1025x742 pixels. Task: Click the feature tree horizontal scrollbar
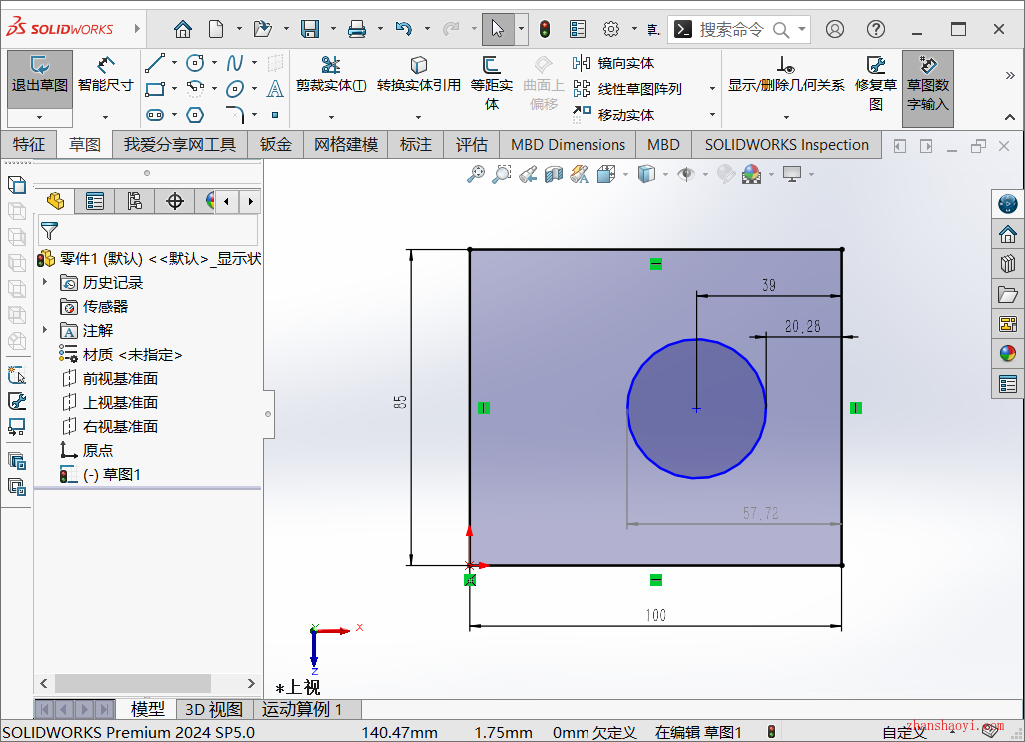pyautogui.click(x=133, y=684)
